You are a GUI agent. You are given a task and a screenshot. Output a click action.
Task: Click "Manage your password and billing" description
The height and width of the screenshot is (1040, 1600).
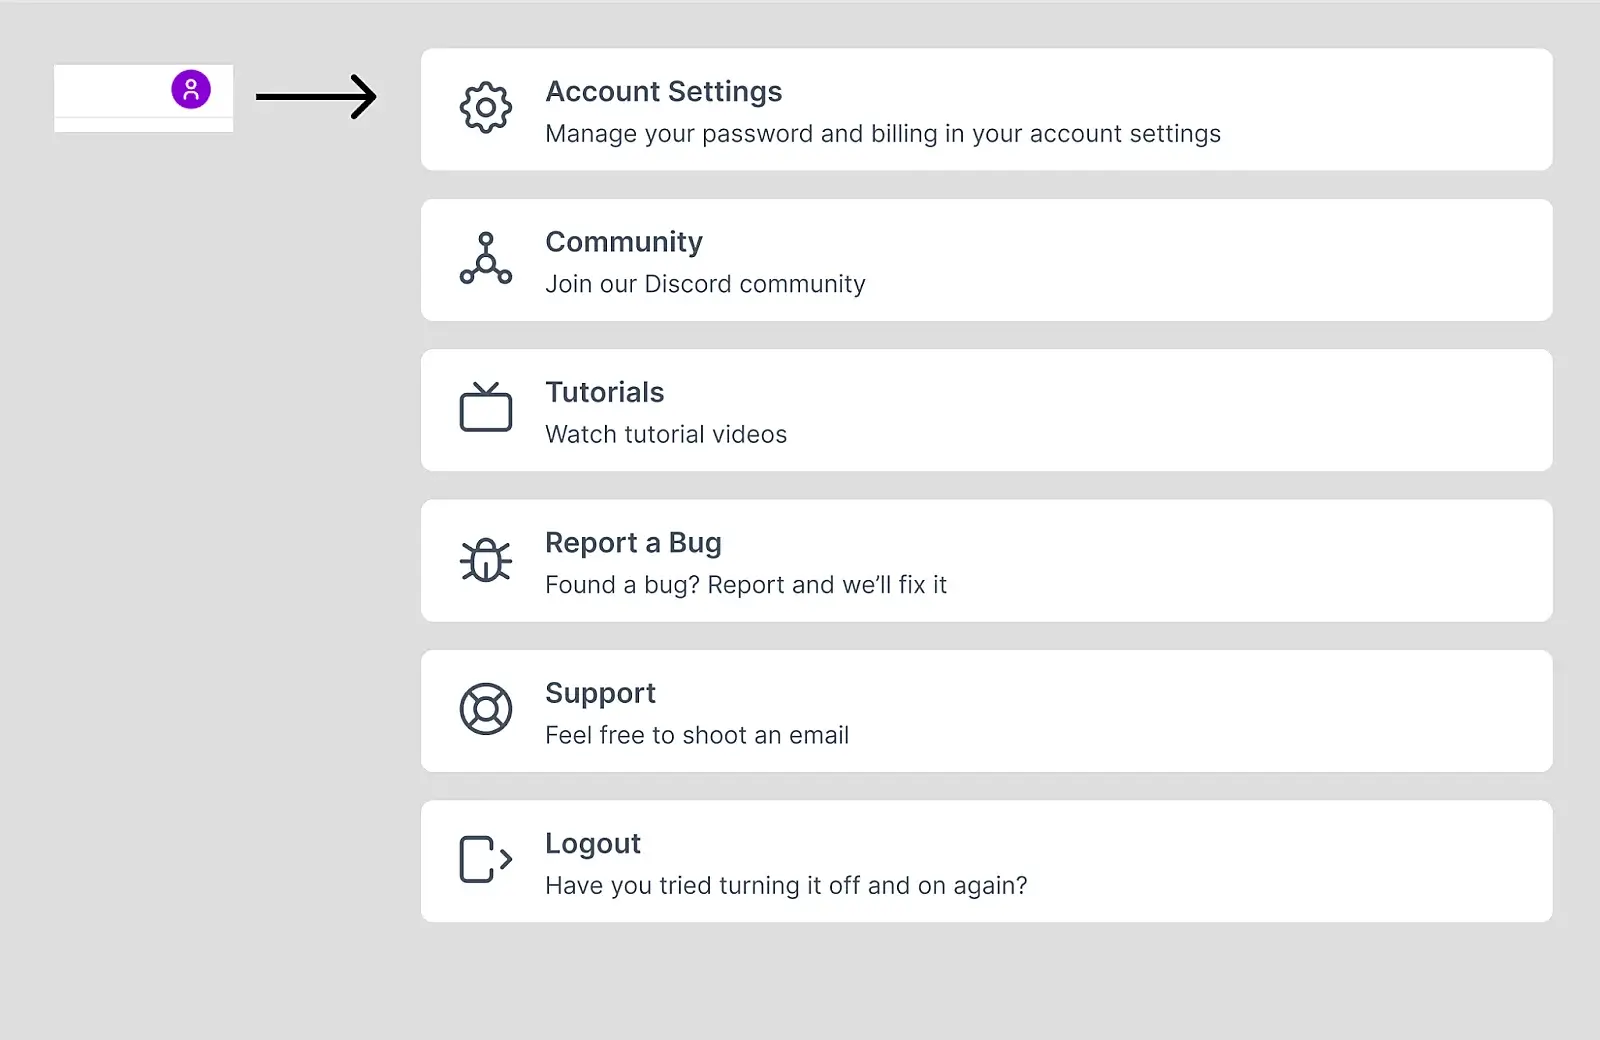pos(883,134)
